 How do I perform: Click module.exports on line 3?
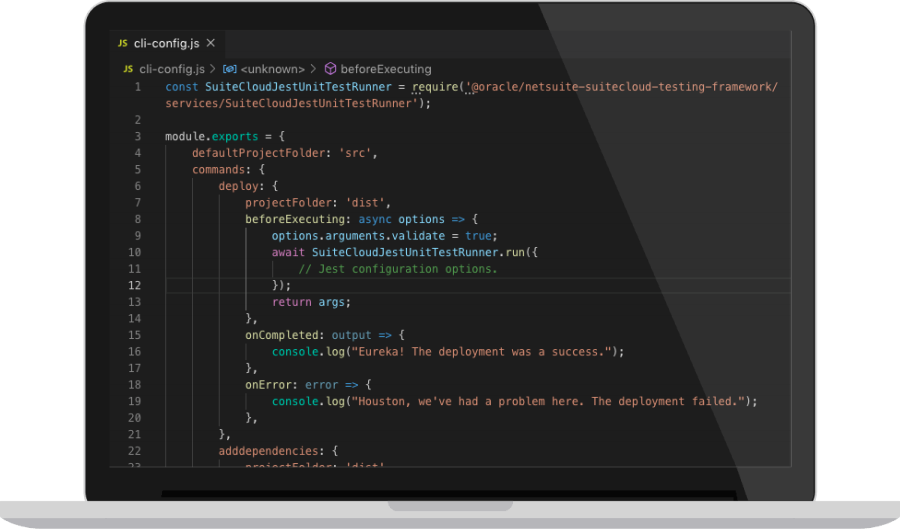(x=212, y=137)
